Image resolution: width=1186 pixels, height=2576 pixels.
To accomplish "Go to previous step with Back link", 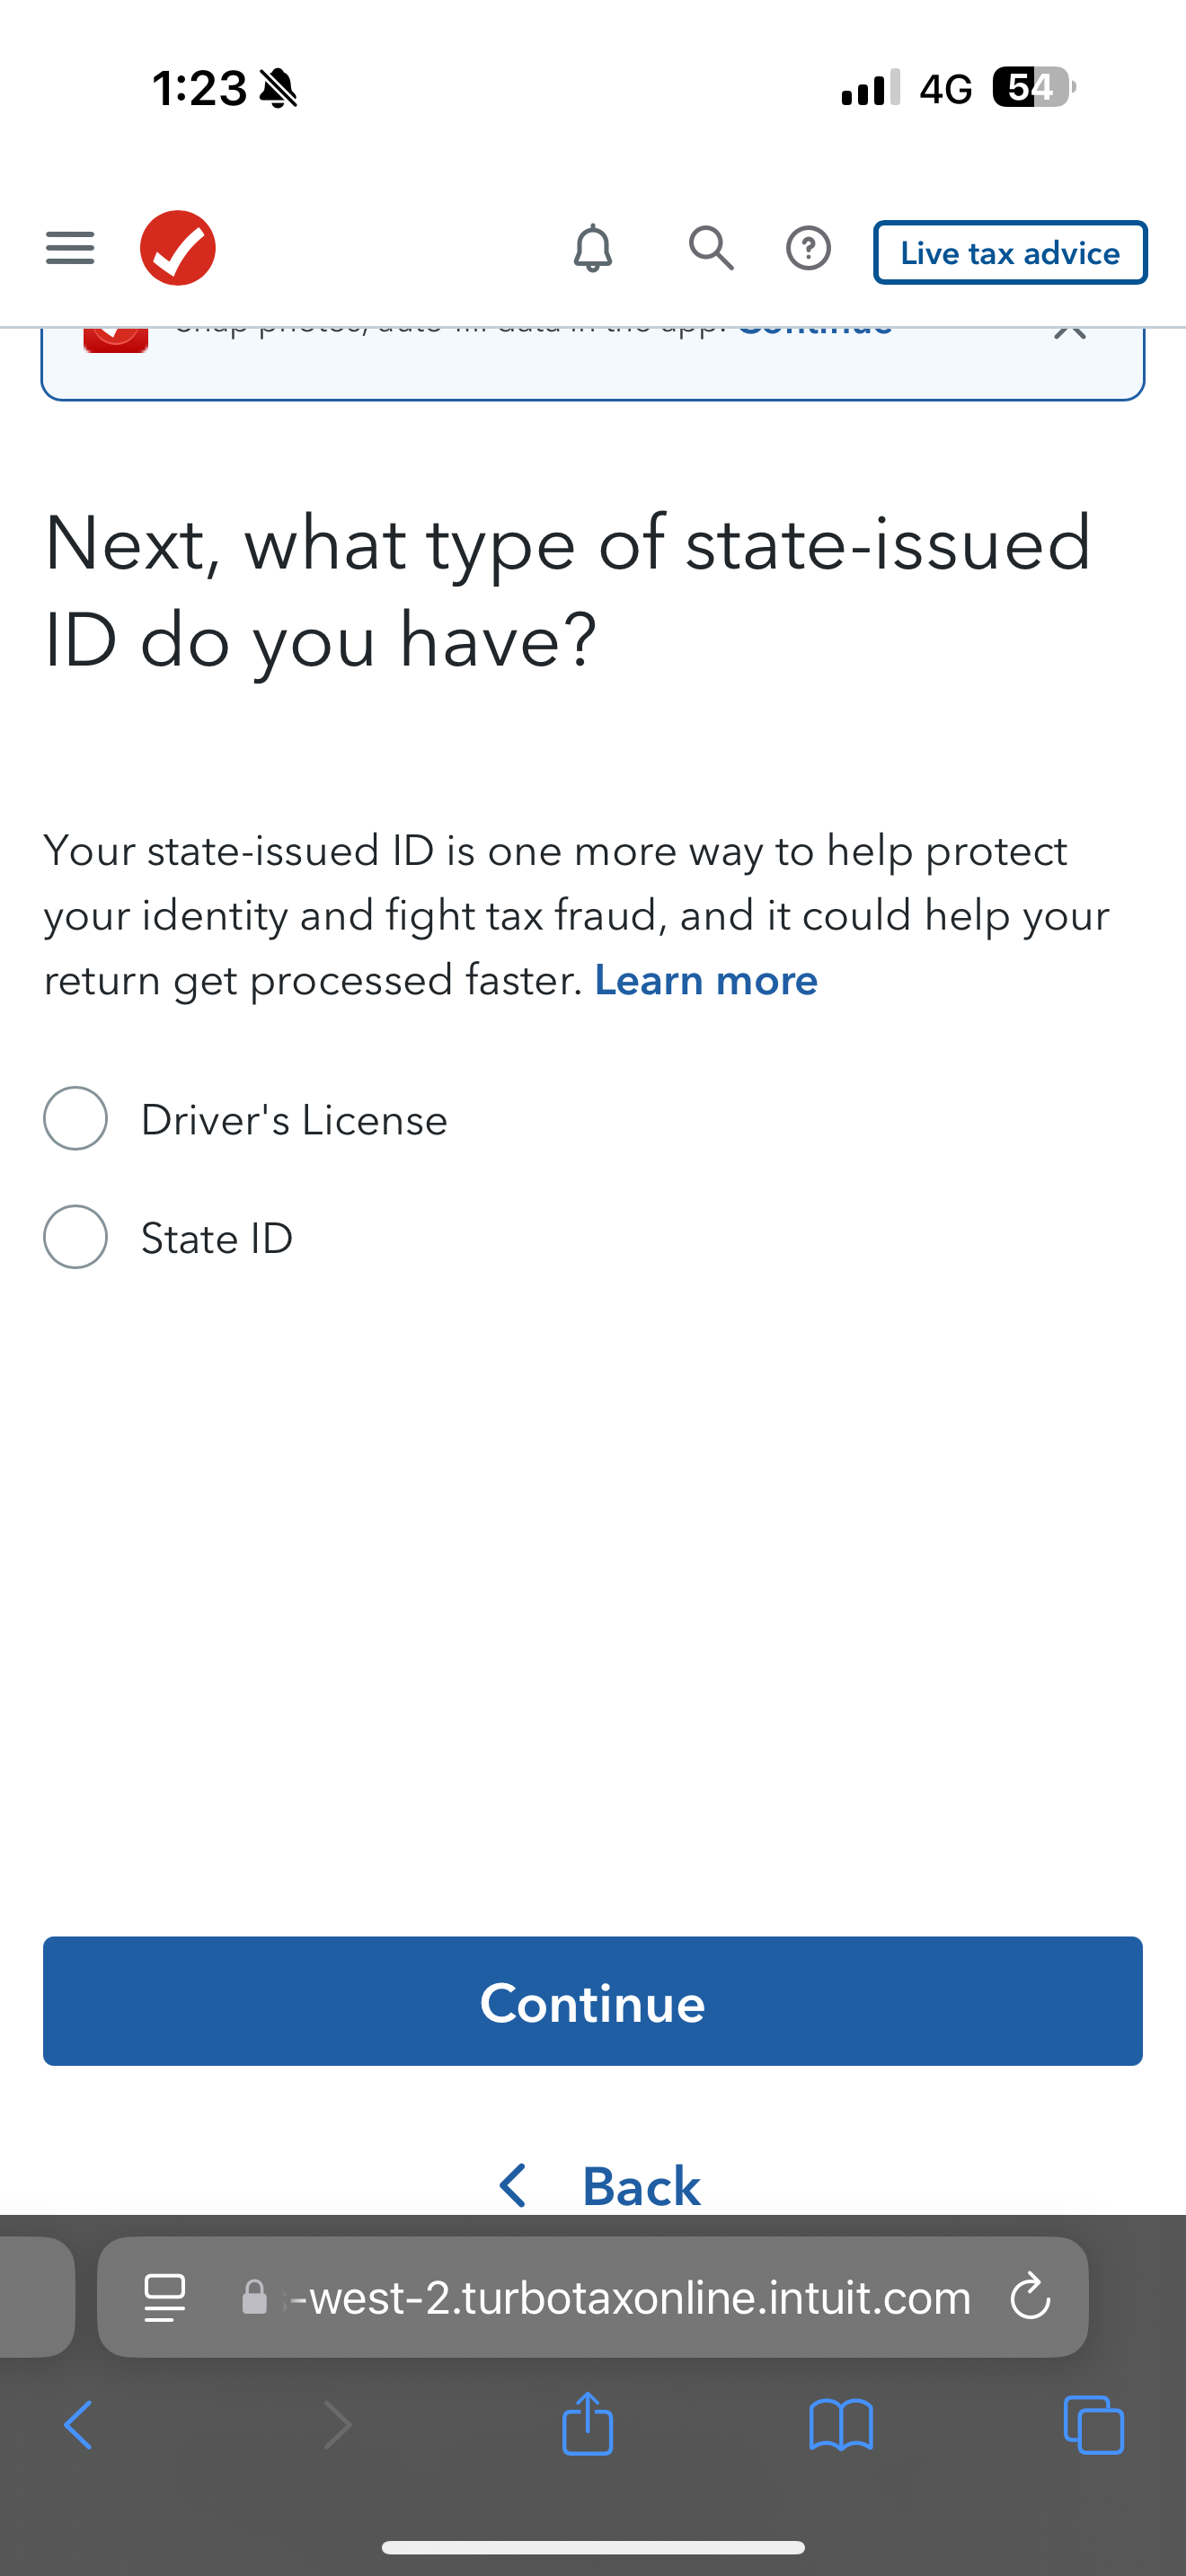I will 600,2186.
